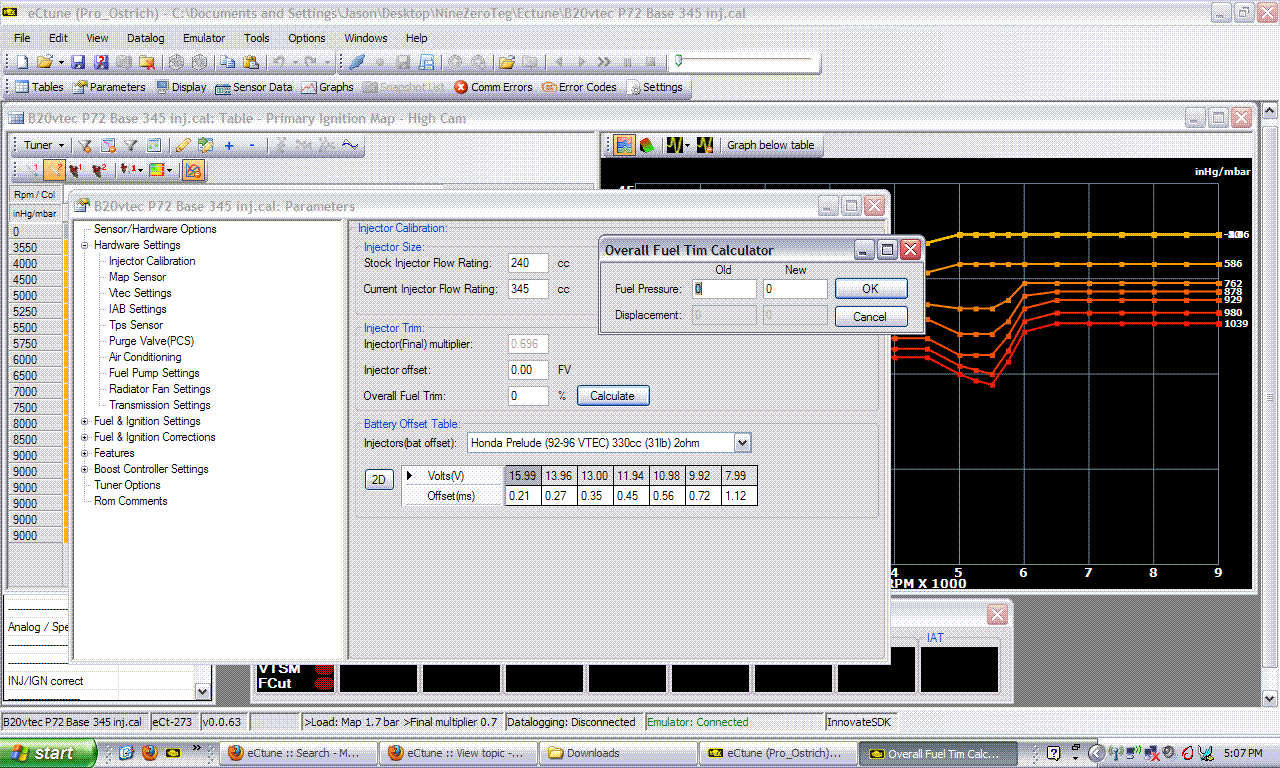Click the first funnel filter icon
This screenshot has height=768, width=1280.
pyautogui.click(x=86, y=145)
